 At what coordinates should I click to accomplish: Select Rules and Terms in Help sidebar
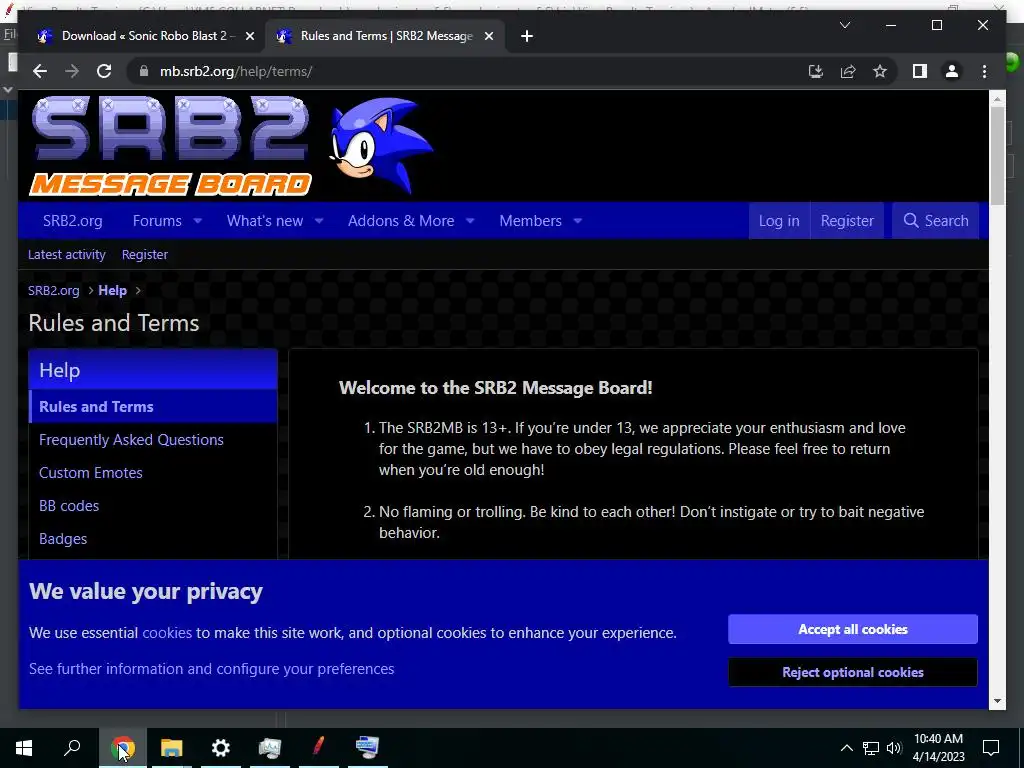153,406
